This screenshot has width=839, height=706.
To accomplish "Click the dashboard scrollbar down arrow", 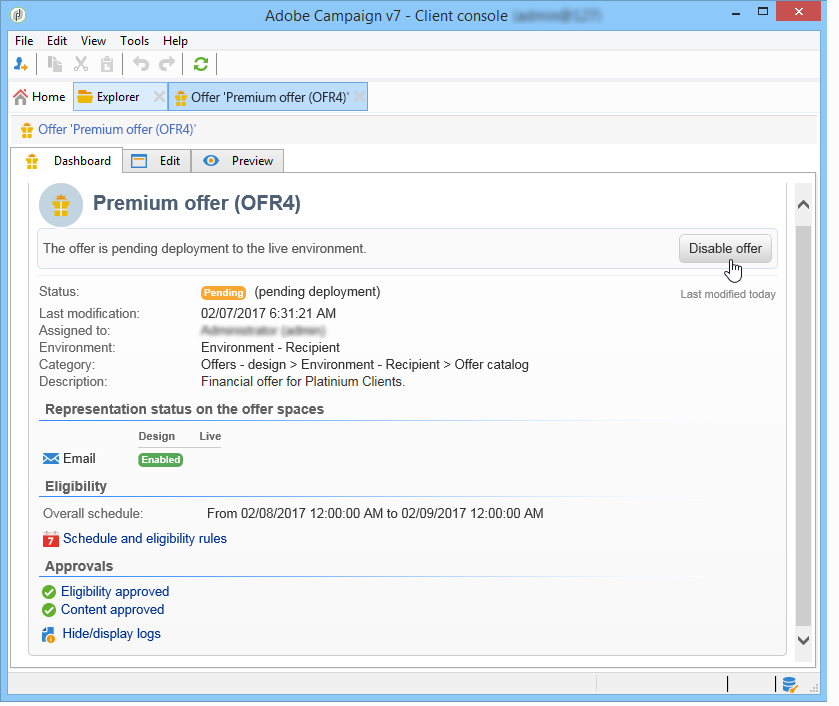I will click(803, 640).
